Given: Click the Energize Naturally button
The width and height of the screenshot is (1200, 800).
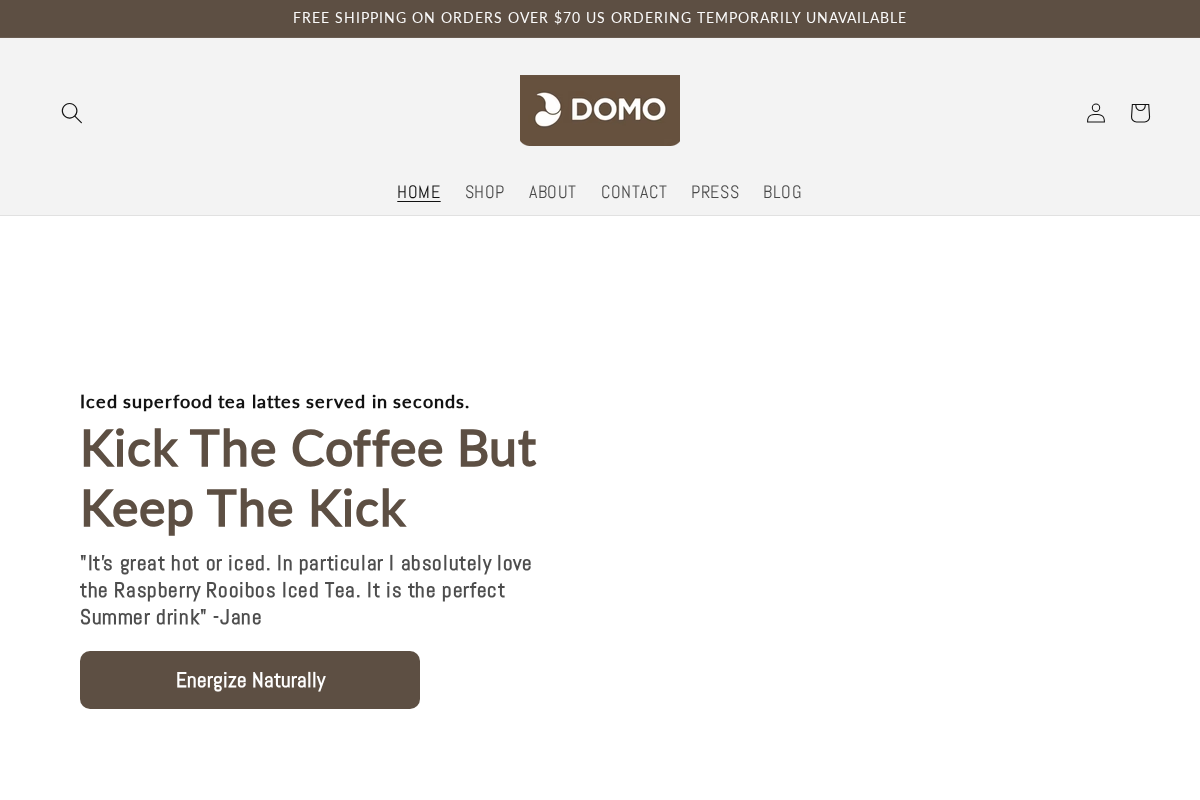Looking at the screenshot, I should (x=250, y=680).
